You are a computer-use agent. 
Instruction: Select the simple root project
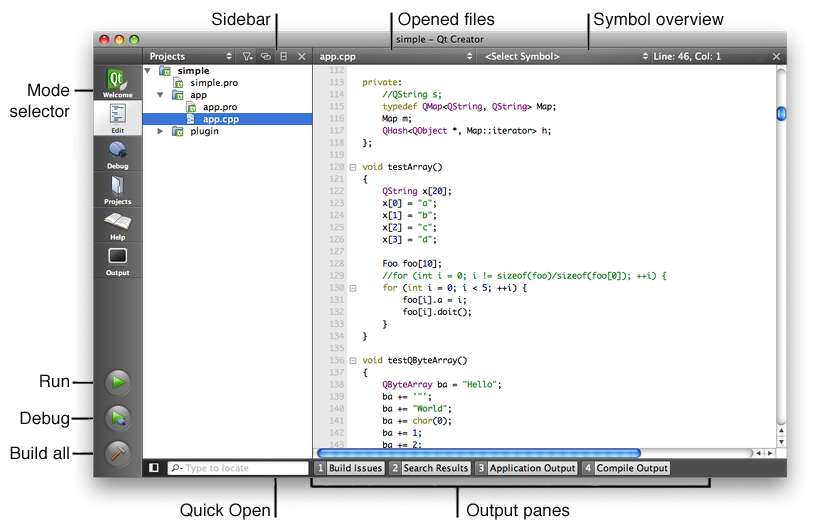193,70
